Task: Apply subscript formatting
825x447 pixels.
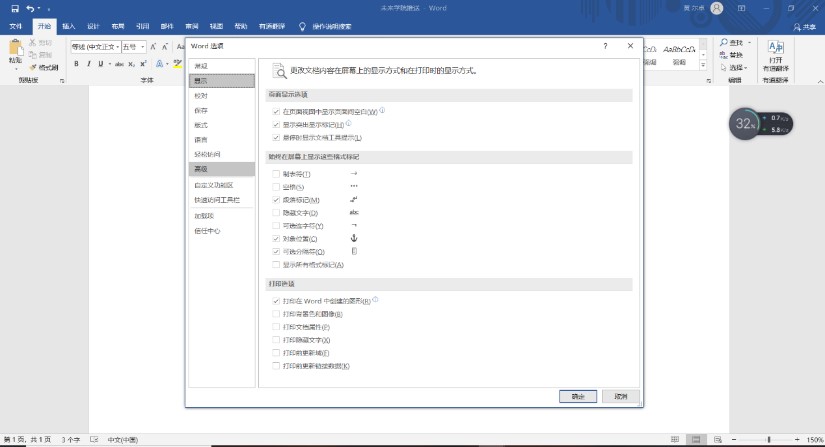Action: pos(132,64)
